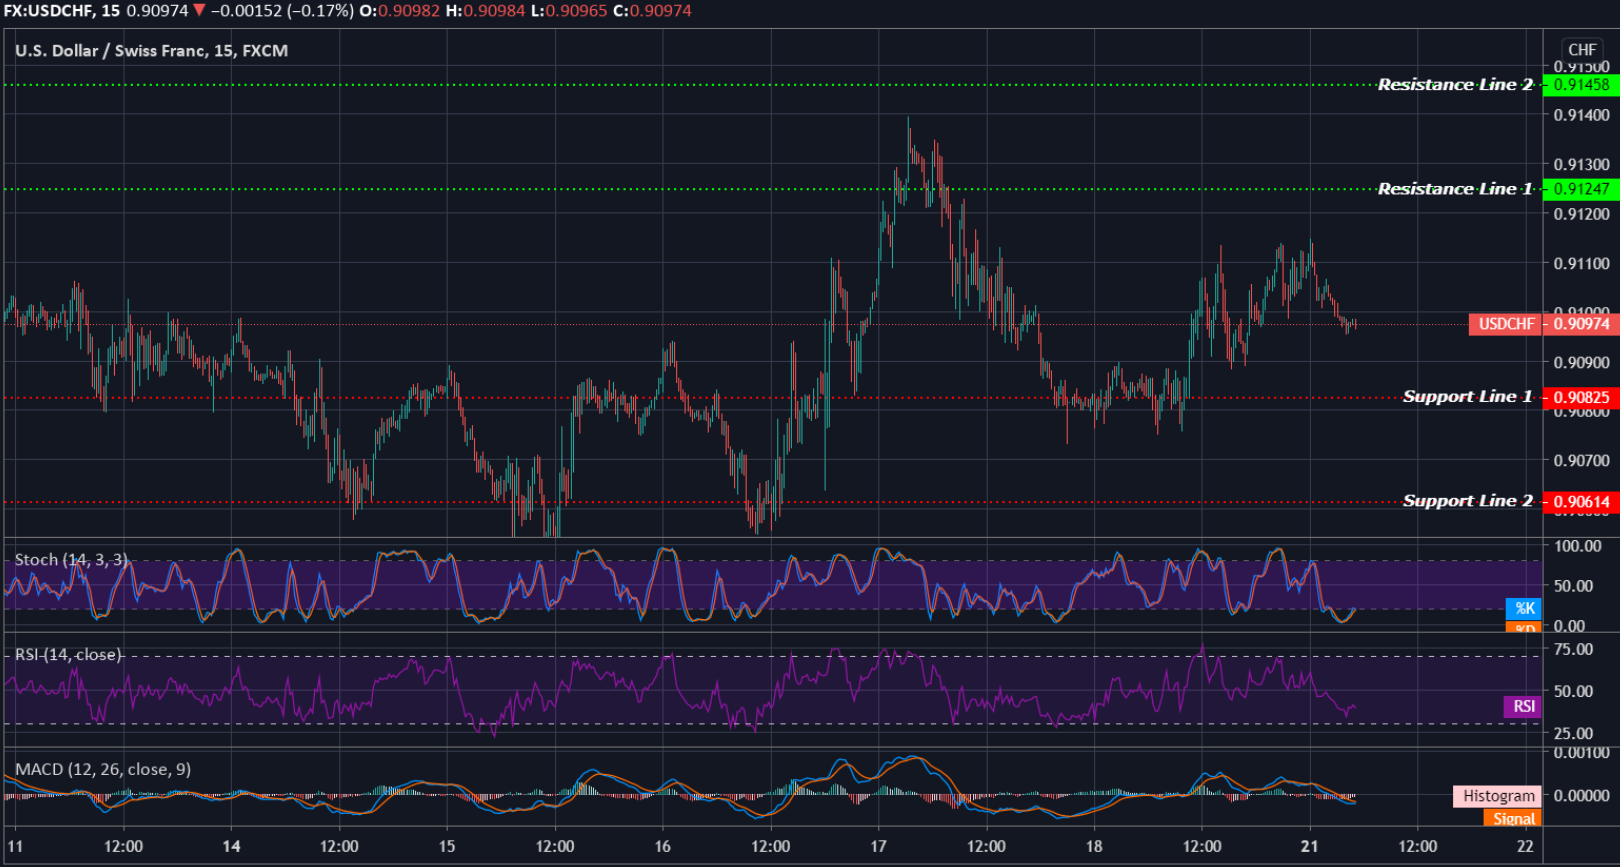Click the 0.91458 green price tag
The image size is (1620, 867).
tap(1581, 85)
